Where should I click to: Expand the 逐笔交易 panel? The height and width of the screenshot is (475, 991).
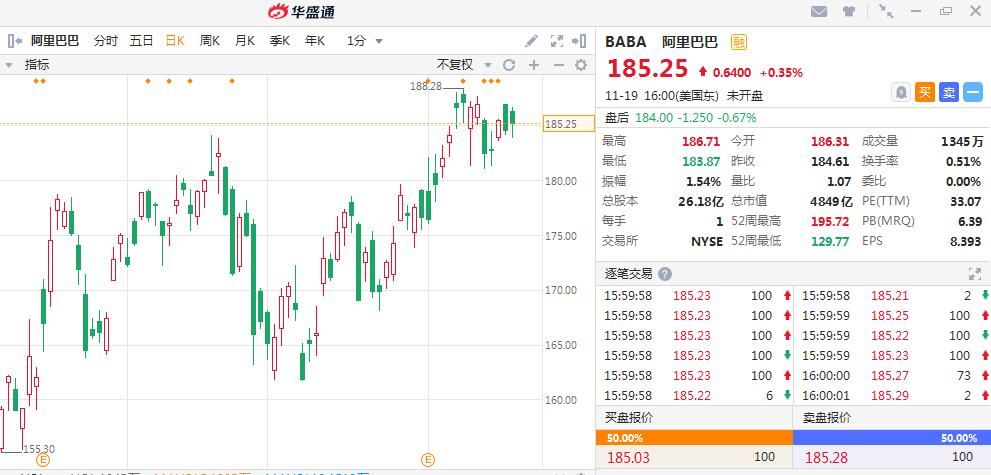(975, 274)
